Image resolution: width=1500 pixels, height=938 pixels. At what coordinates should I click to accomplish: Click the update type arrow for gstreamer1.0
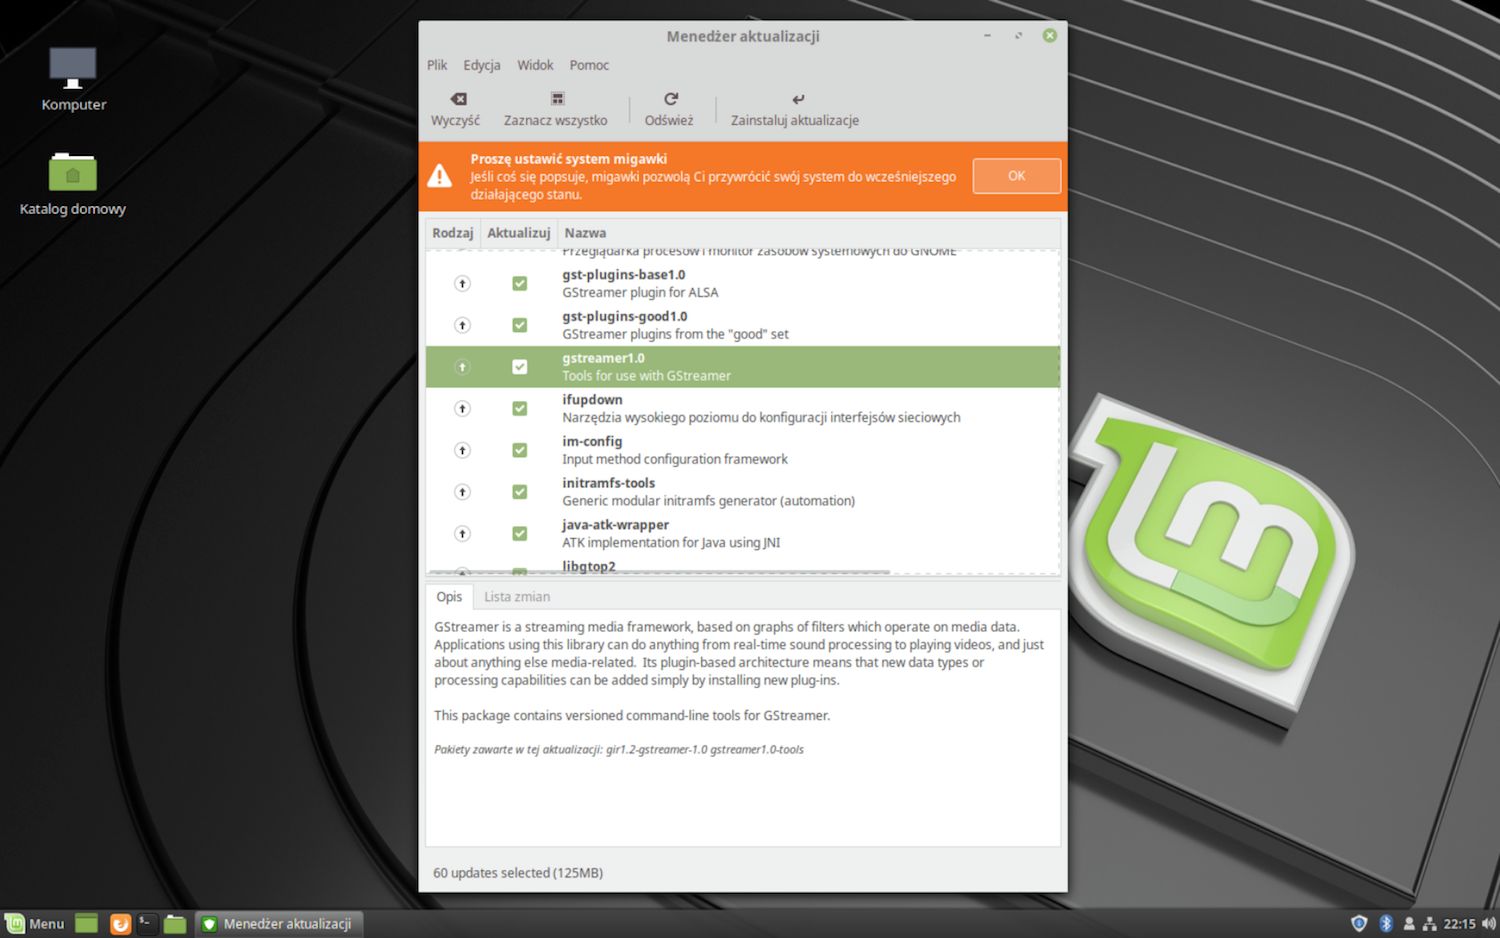pyautogui.click(x=462, y=367)
